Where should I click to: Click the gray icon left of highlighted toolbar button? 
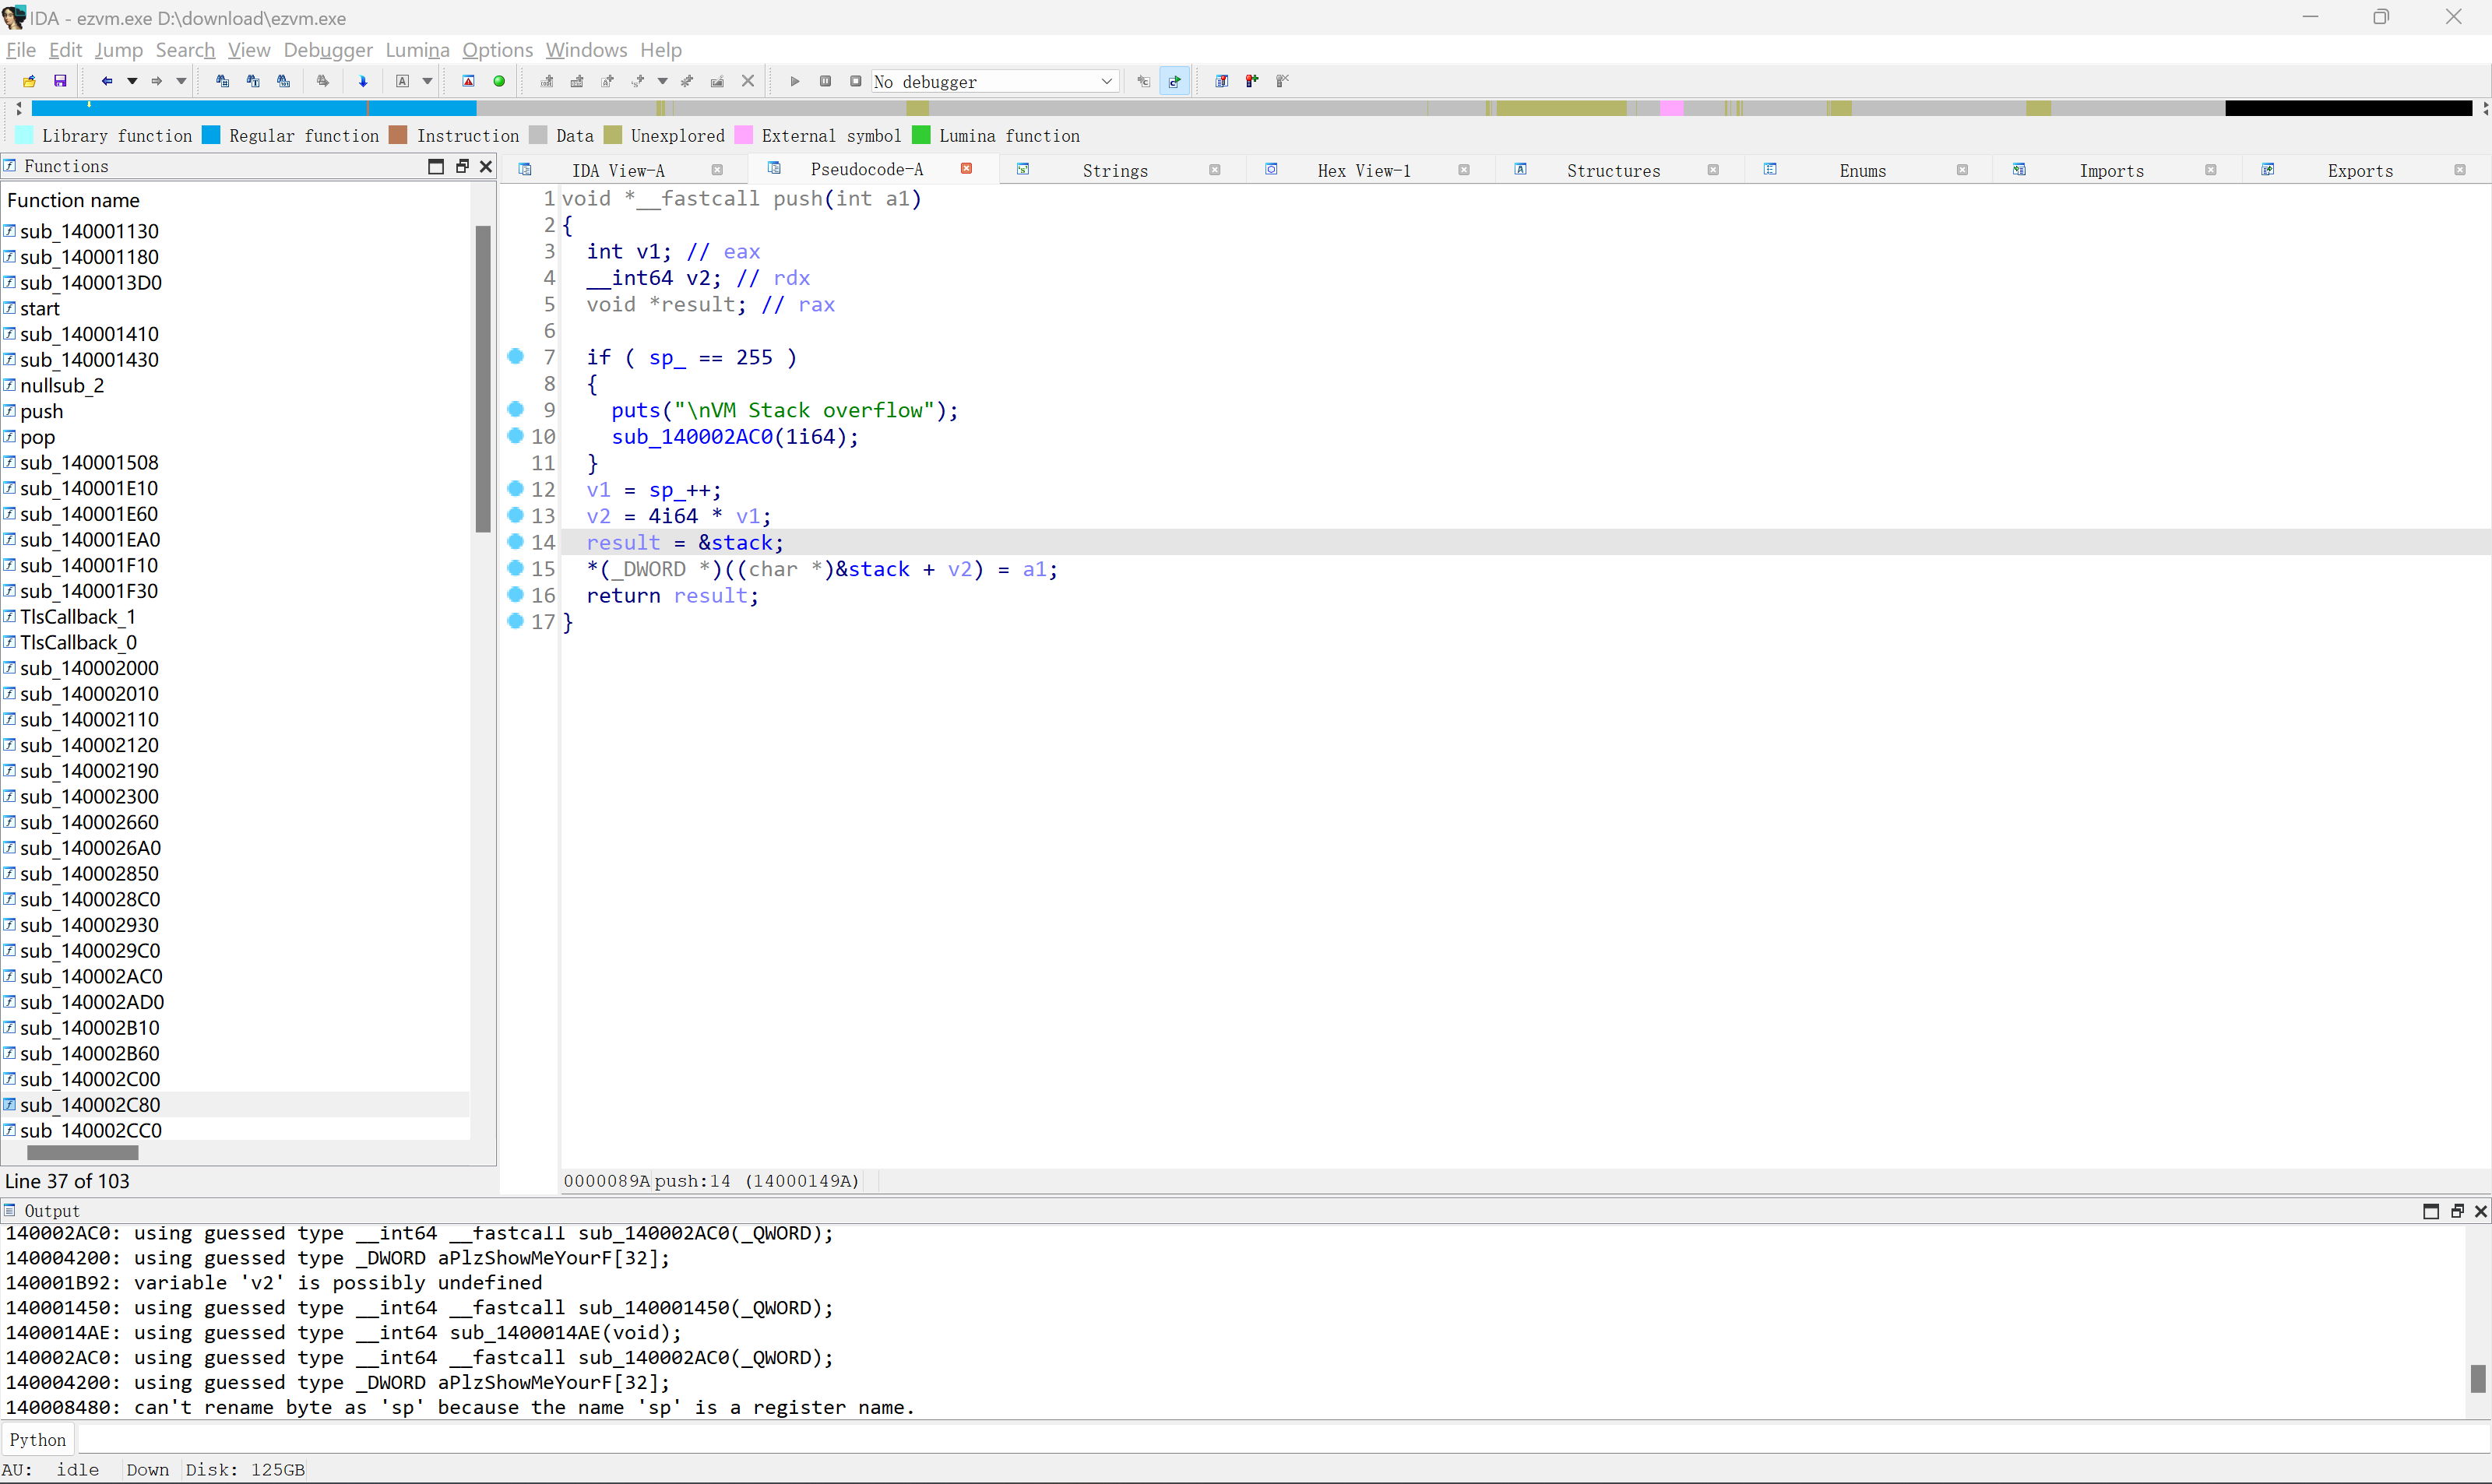1144,81
